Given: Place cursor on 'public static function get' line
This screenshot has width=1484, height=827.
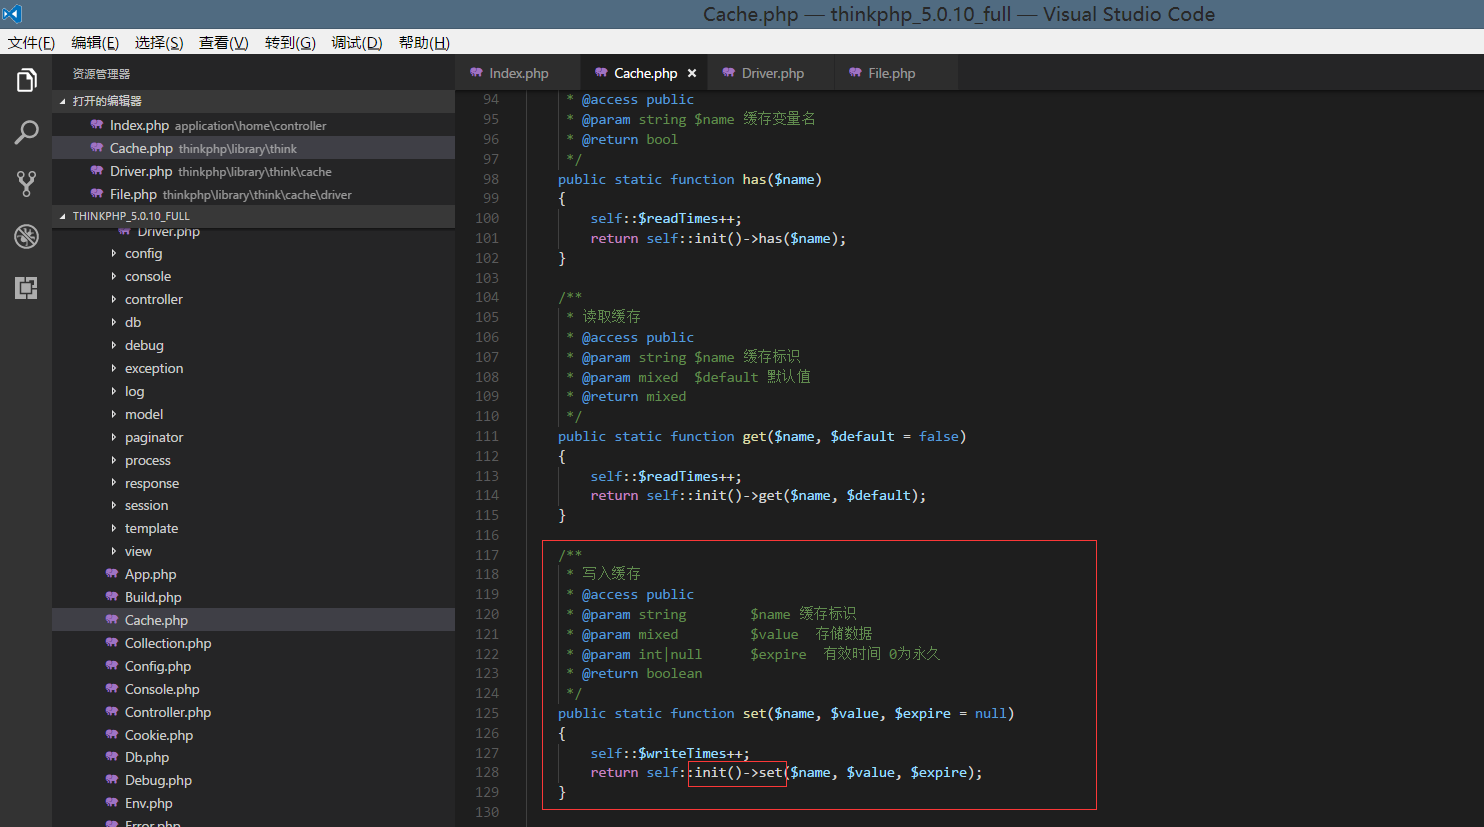Looking at the screenshot, I should (761, 436).
